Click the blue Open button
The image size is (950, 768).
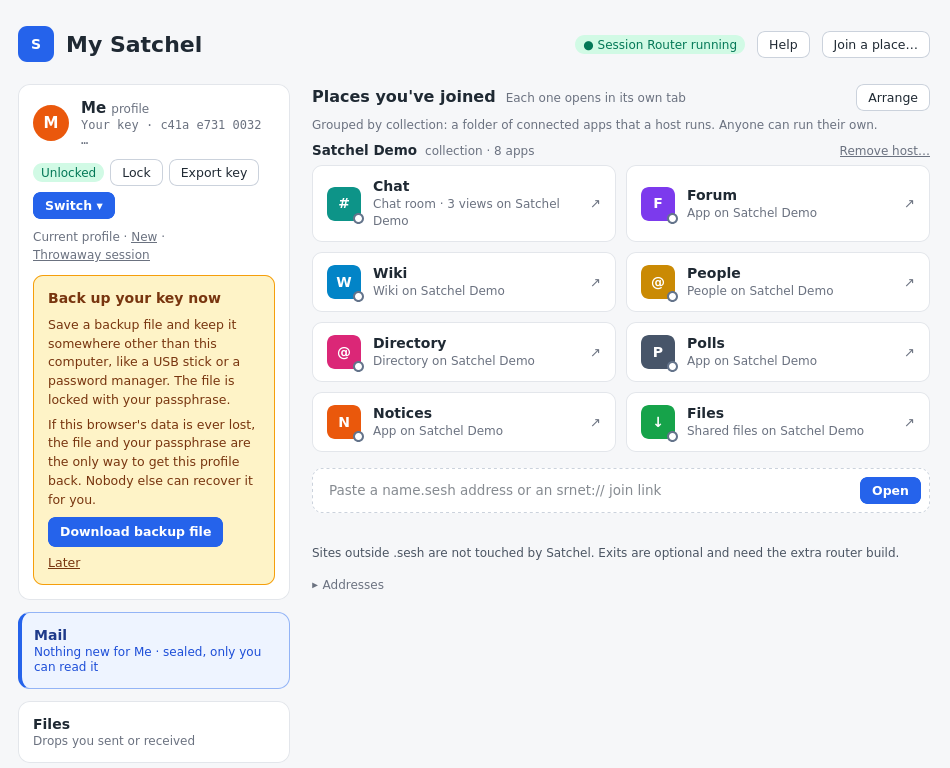(x=890, y=491)
